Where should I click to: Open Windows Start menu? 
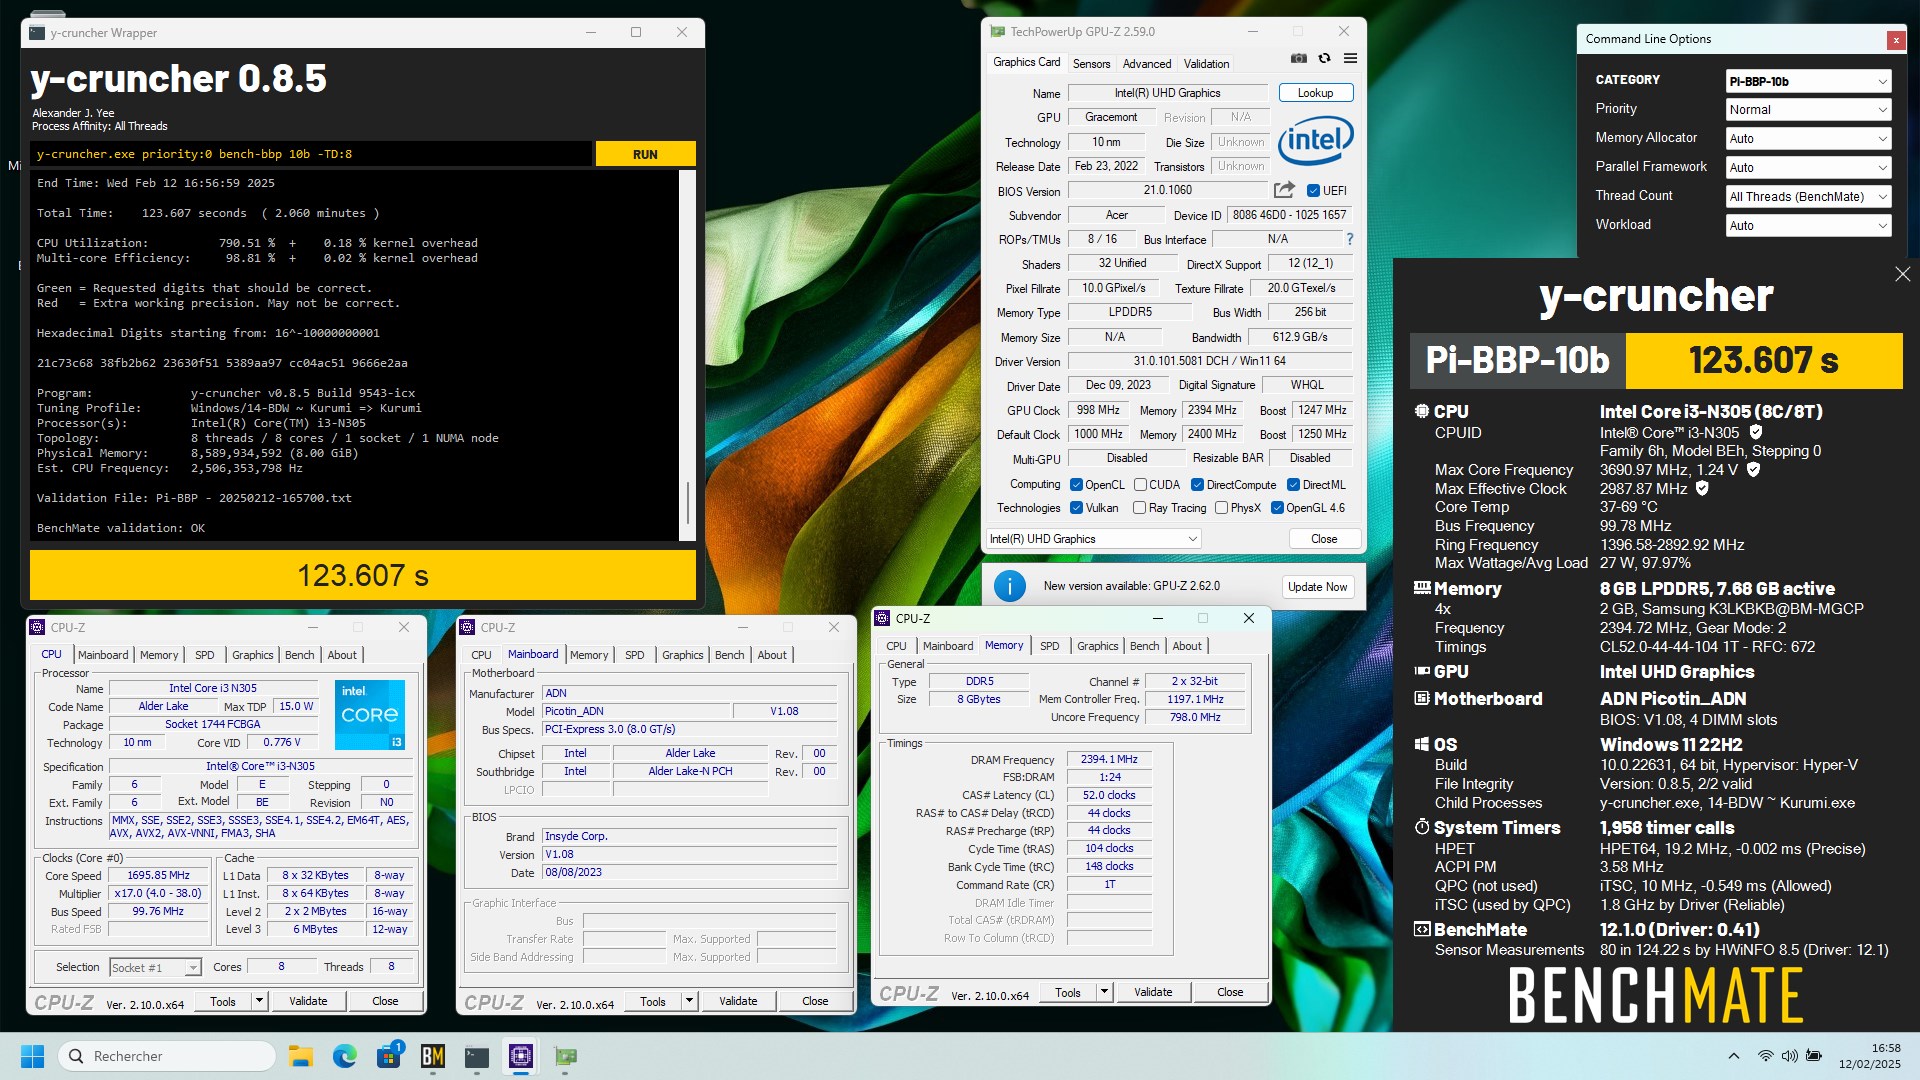[x=32, y=1056]
